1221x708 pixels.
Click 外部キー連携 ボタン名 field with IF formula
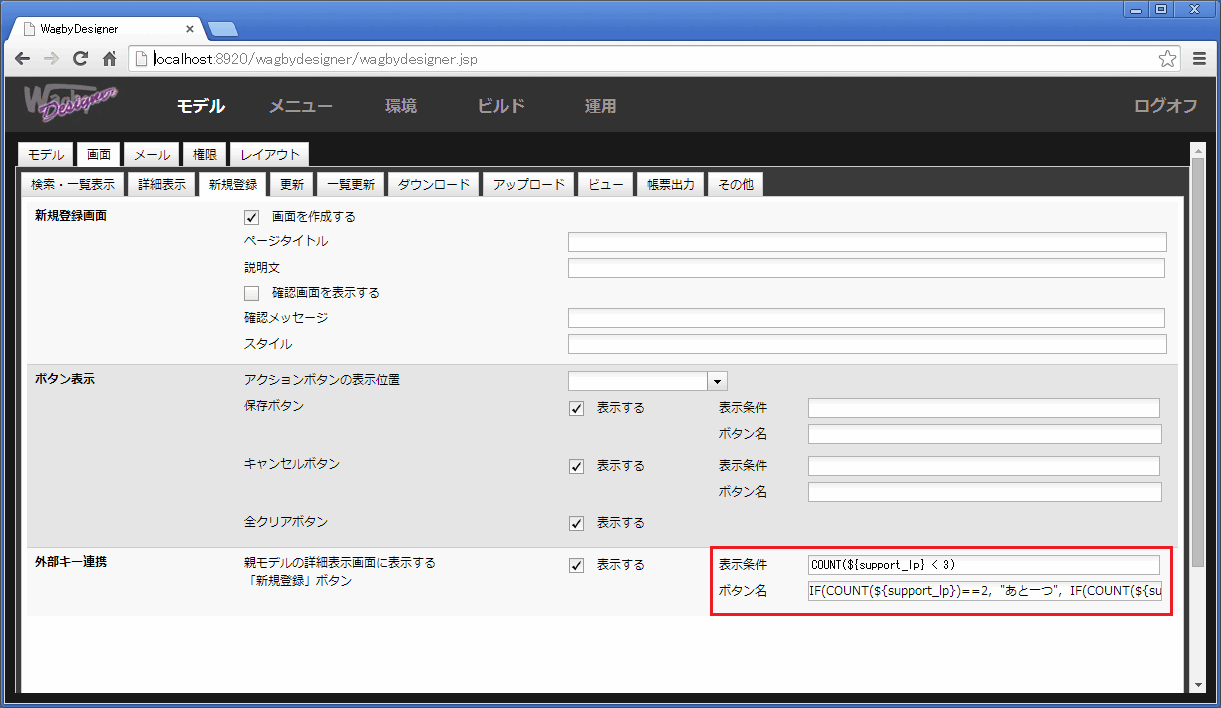(x=985, y=591)
